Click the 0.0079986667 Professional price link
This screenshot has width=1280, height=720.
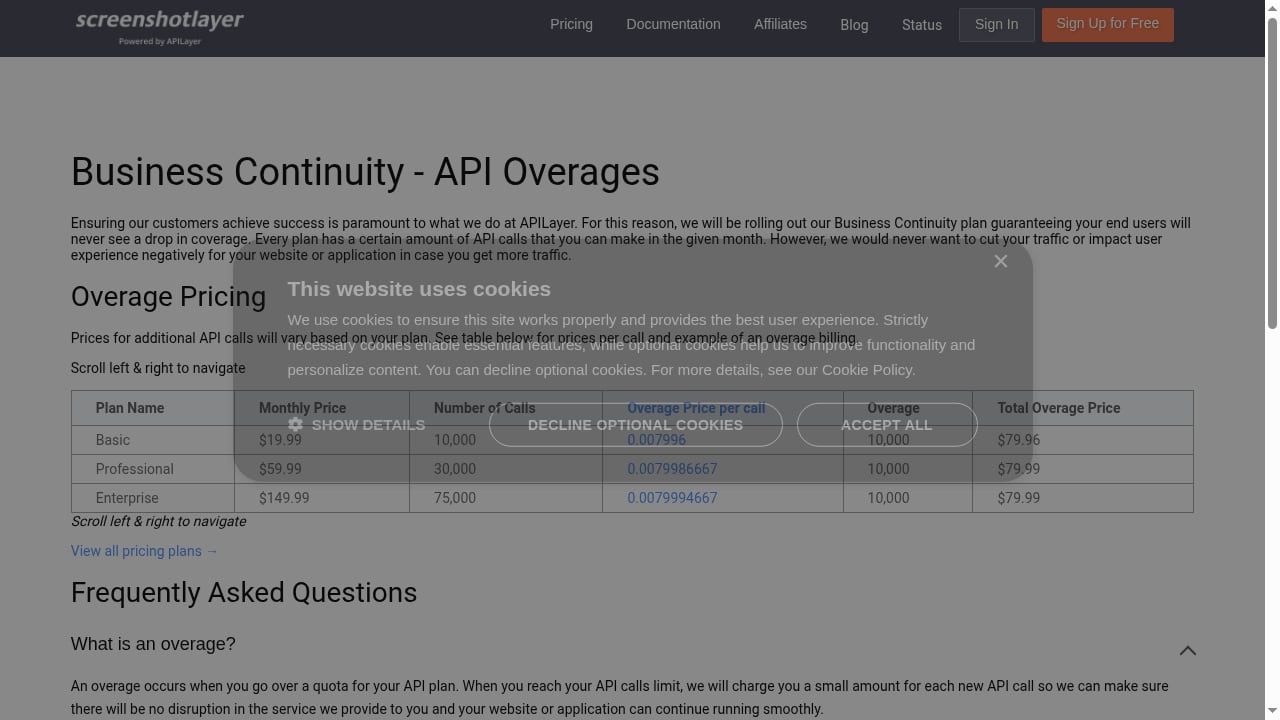pos(672,469)
